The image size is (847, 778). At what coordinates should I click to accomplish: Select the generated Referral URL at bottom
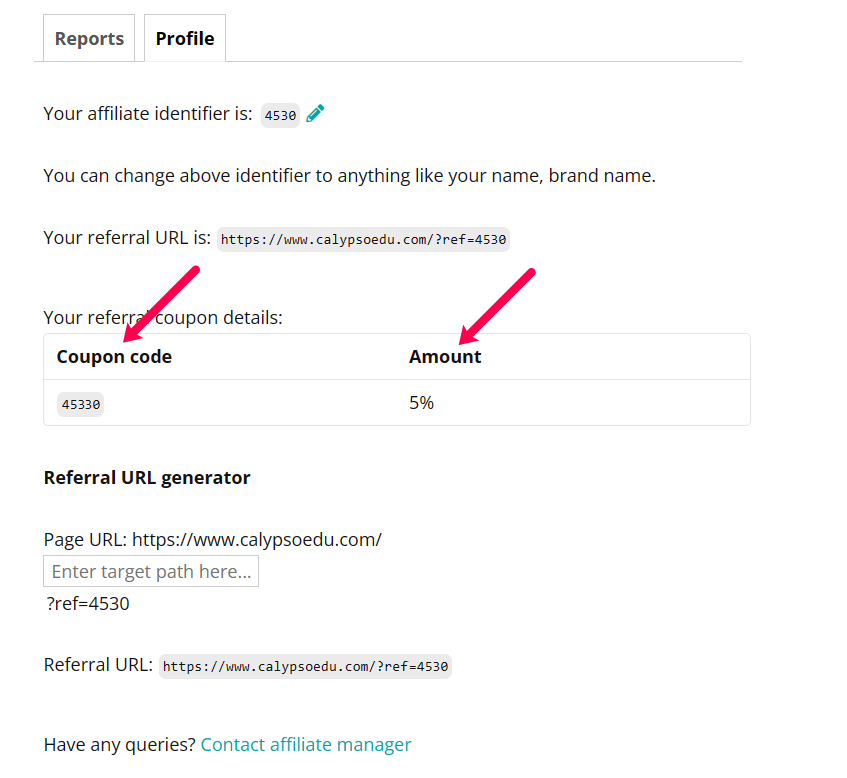click(x=305, y=666)
